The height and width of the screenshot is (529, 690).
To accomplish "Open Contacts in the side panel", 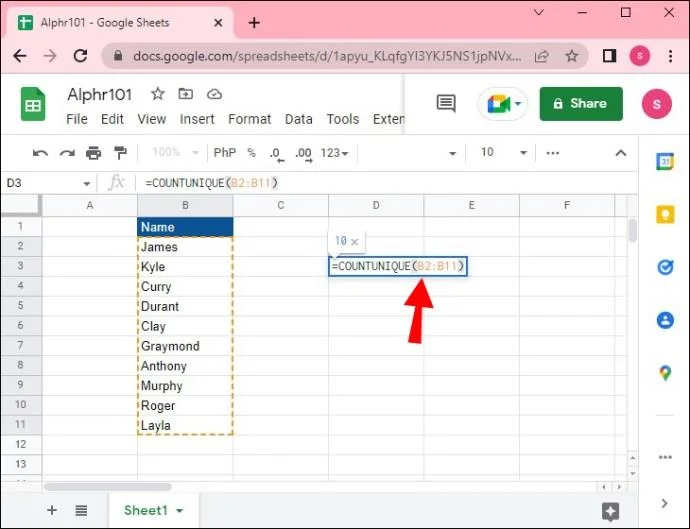I will [665, 320].
